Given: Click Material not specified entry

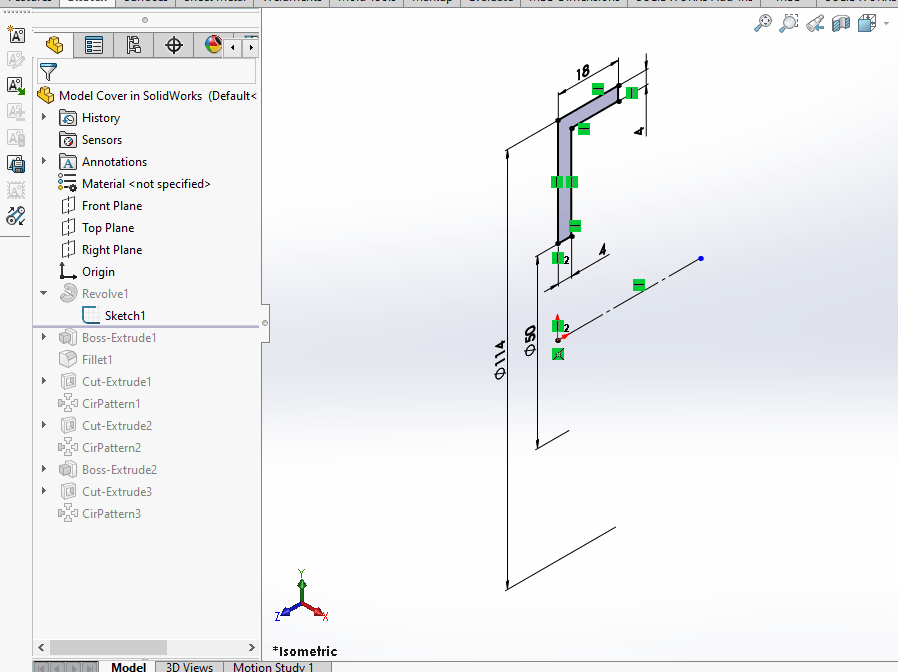Looking at the screenshot, I should pyautogui.click(x=145, y=184).
